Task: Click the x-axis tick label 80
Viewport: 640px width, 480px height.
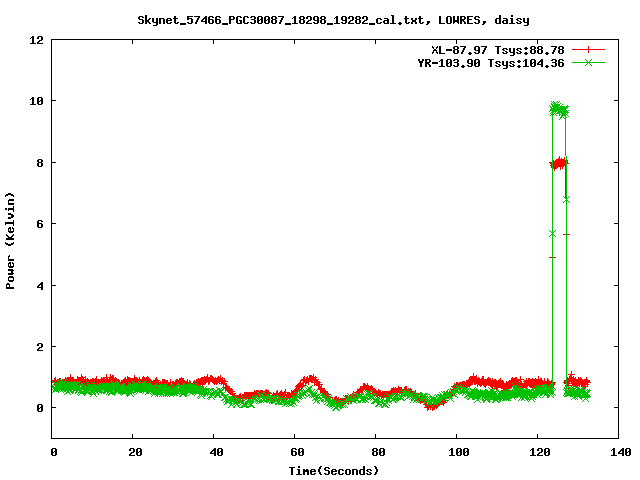Action: click(378, 452)
